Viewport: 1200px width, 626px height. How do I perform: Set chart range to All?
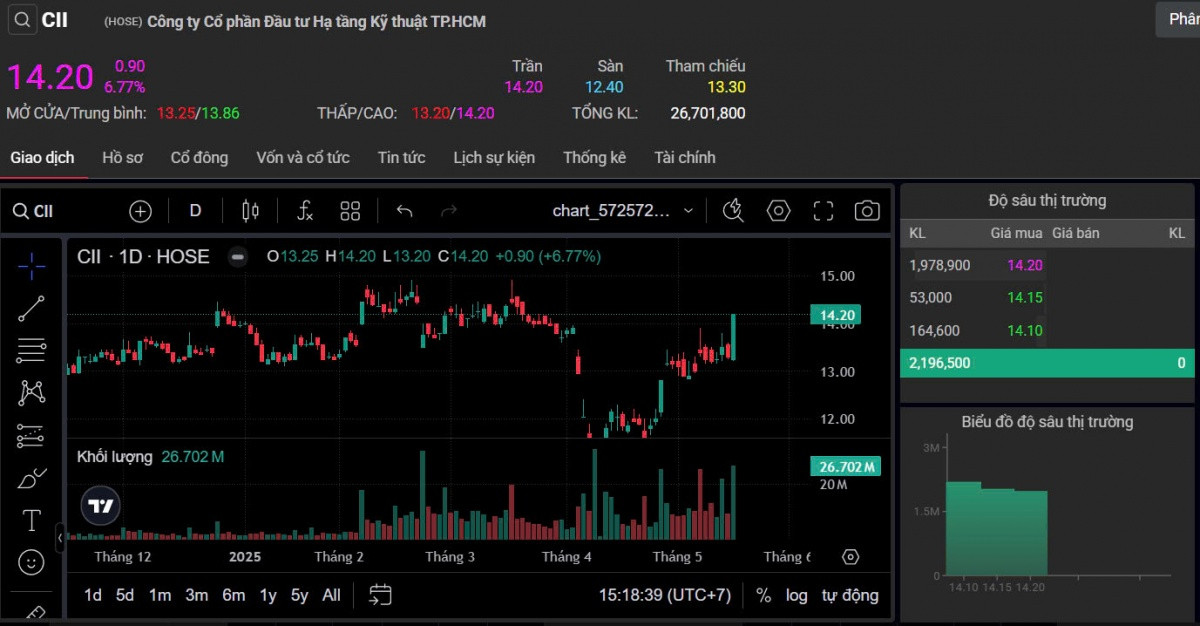point(331,595)
